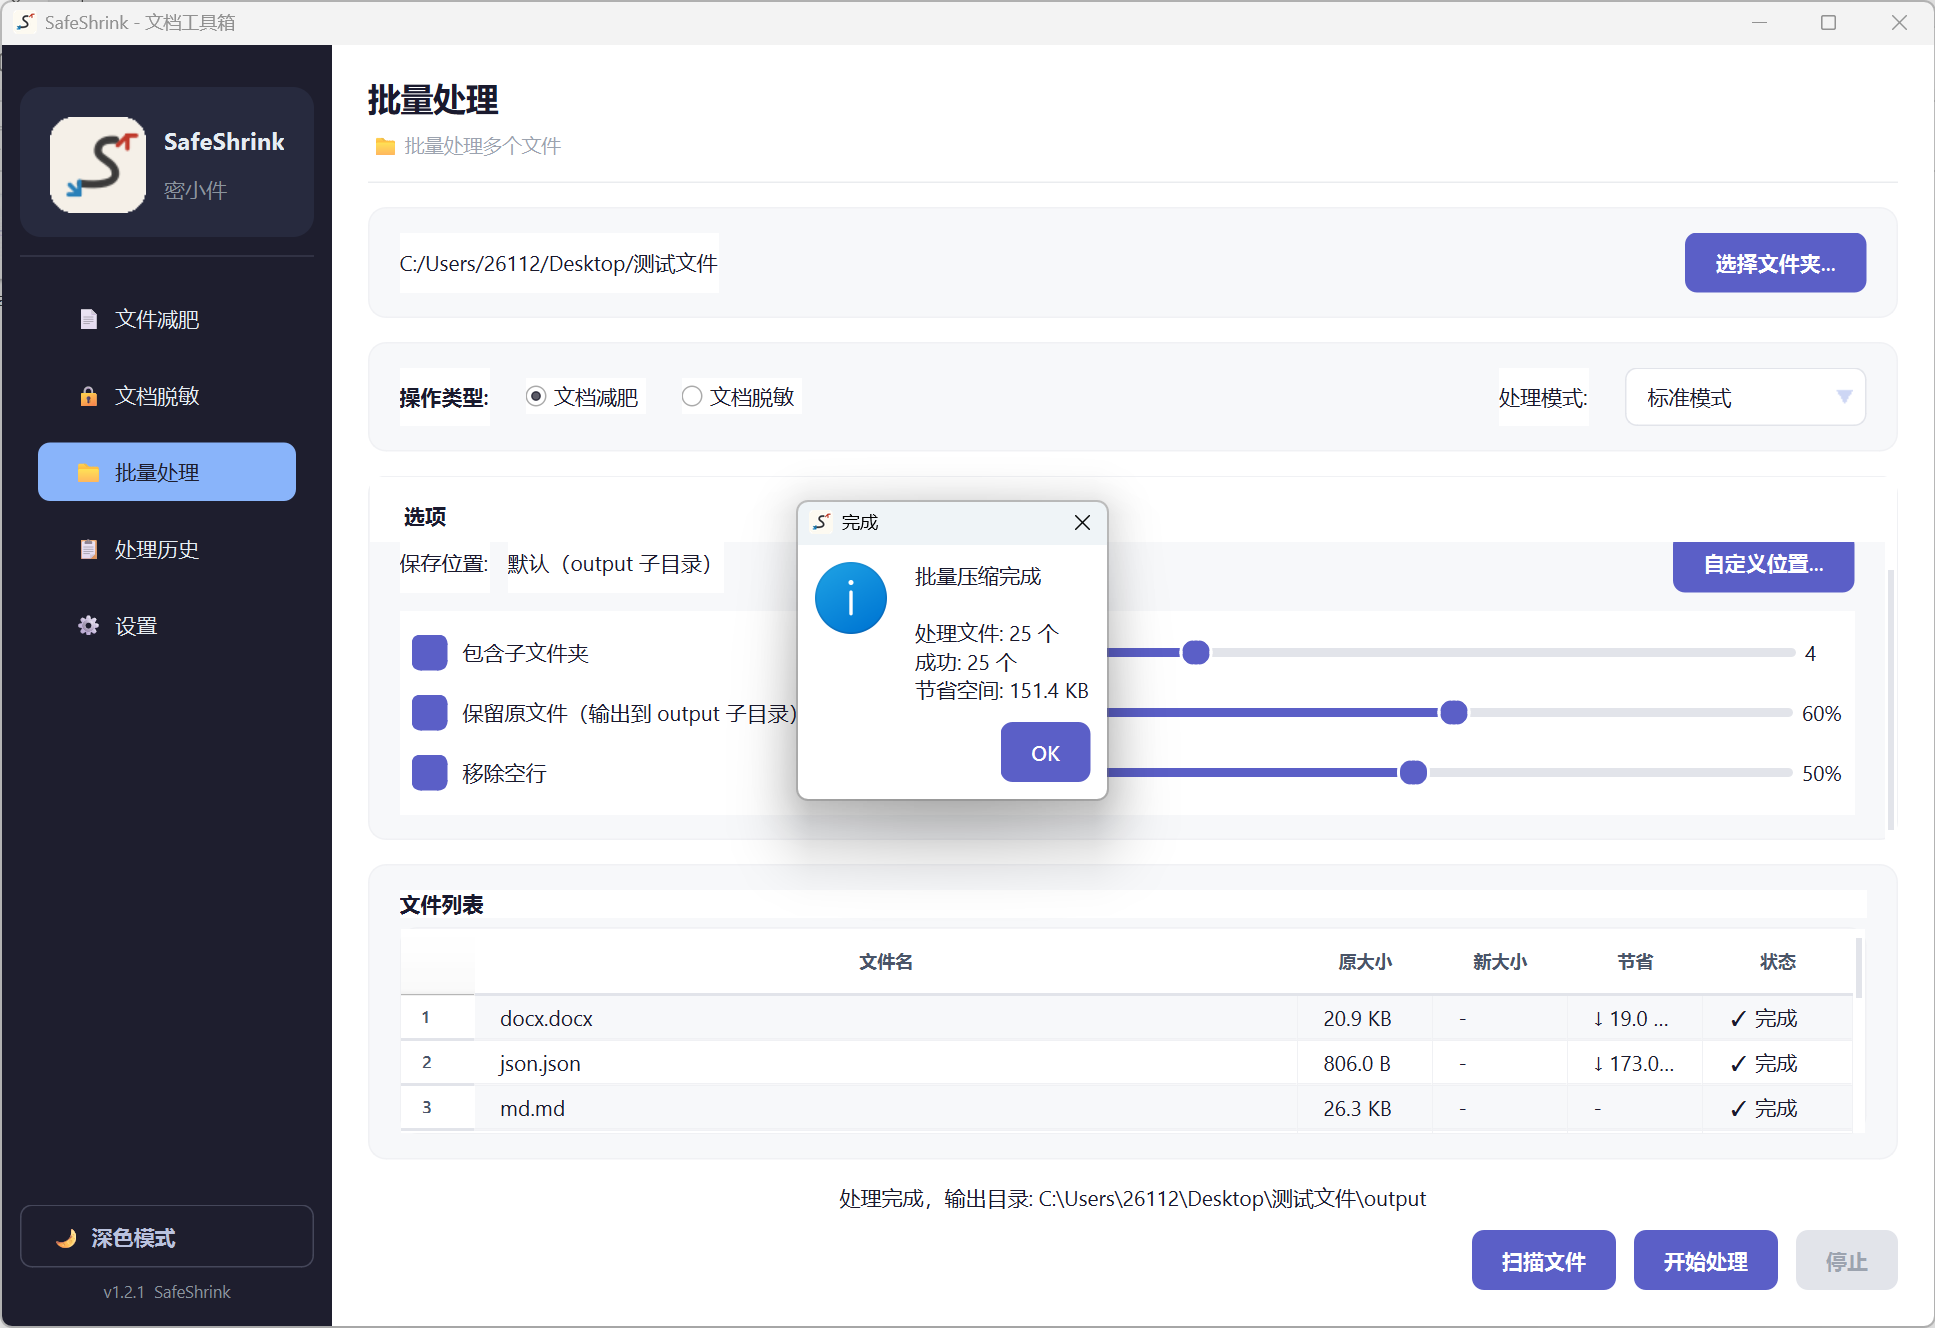Image resolution: width=1935 pixels, height=1328 pixels.
Task: Click OK in the completion dialog
Action: click(x=1045, y=753)
